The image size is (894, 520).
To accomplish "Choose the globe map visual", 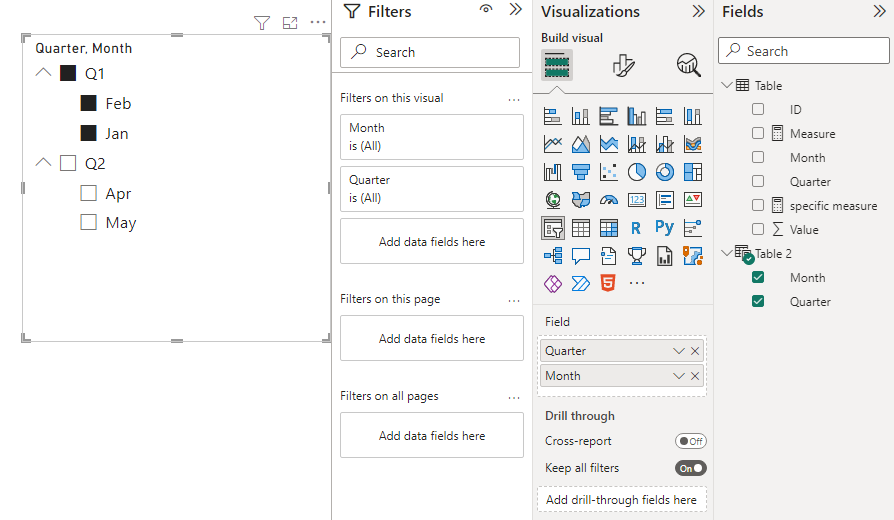I will (552, 200).
